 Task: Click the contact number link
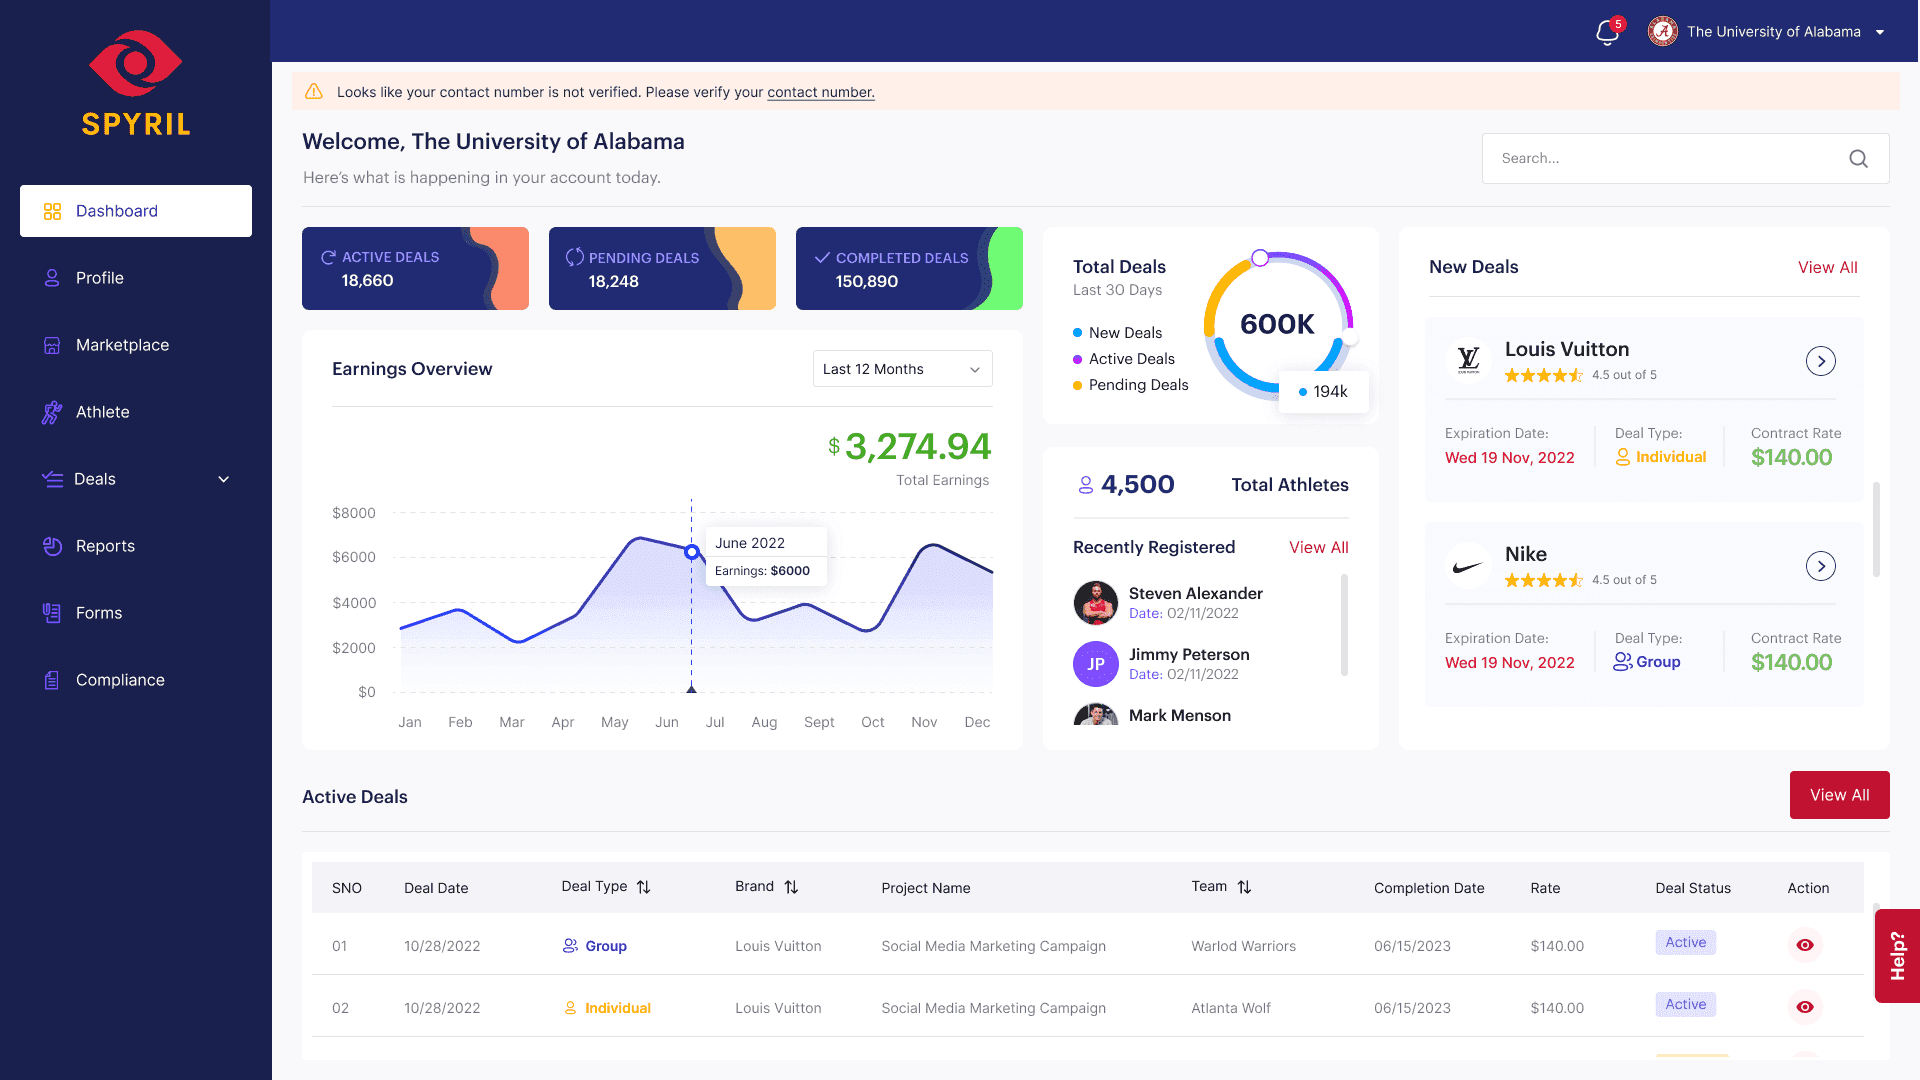pos(821,92)
